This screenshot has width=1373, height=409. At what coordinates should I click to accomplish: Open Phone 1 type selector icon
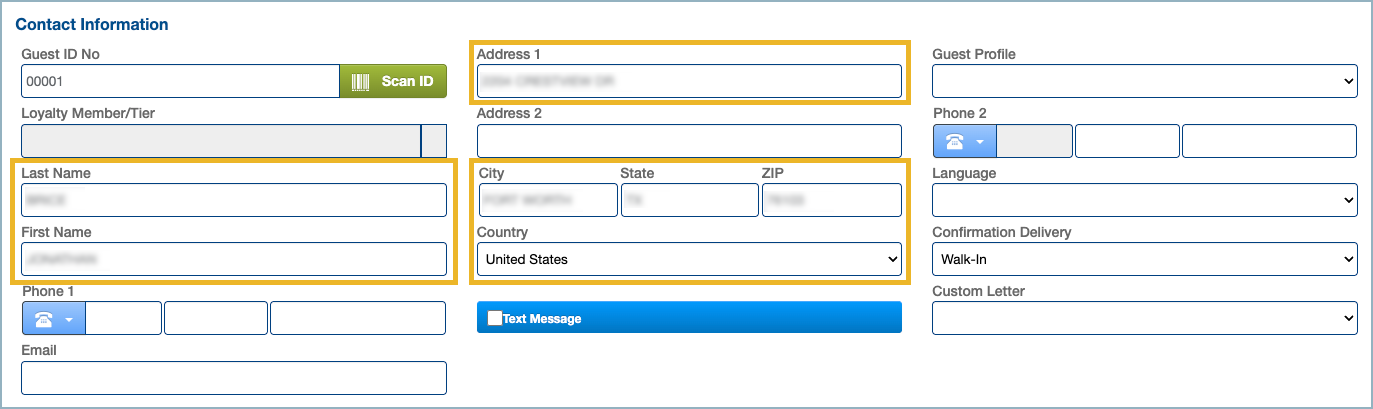[53, 318]
